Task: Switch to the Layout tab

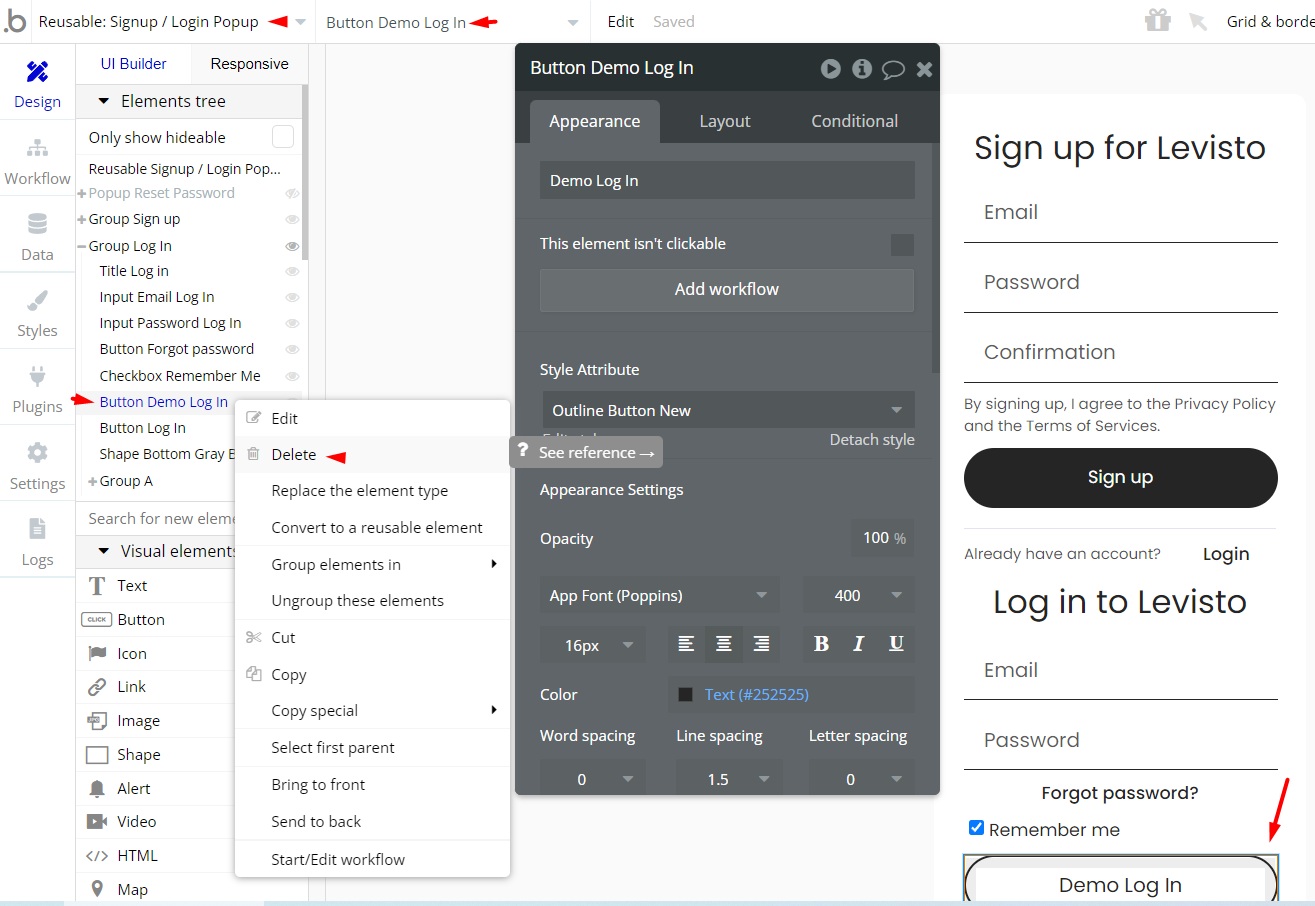Action: (725, 121)
